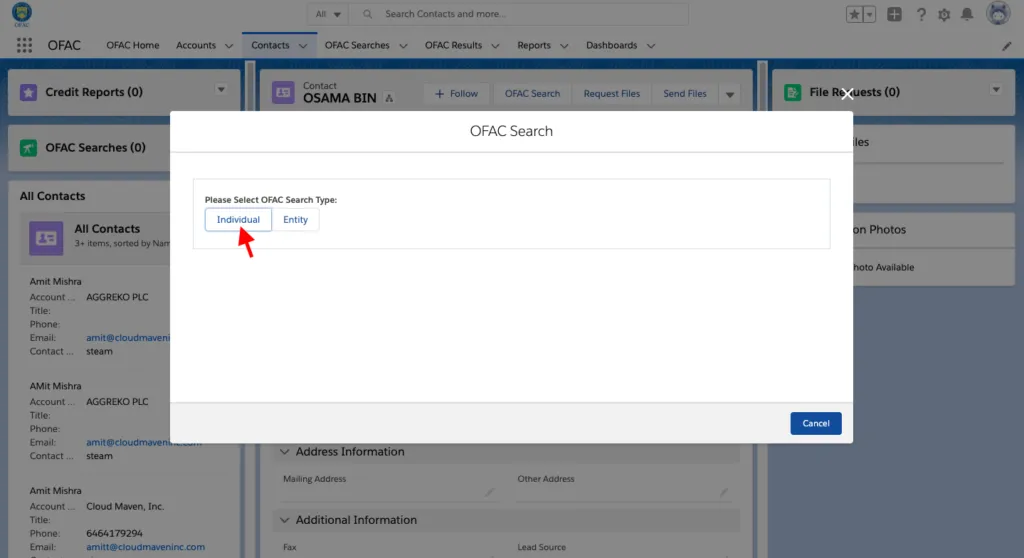Viewport: 1024px width, 558px height.
Task: Open the user profile avatar
Action: (998, 14)
